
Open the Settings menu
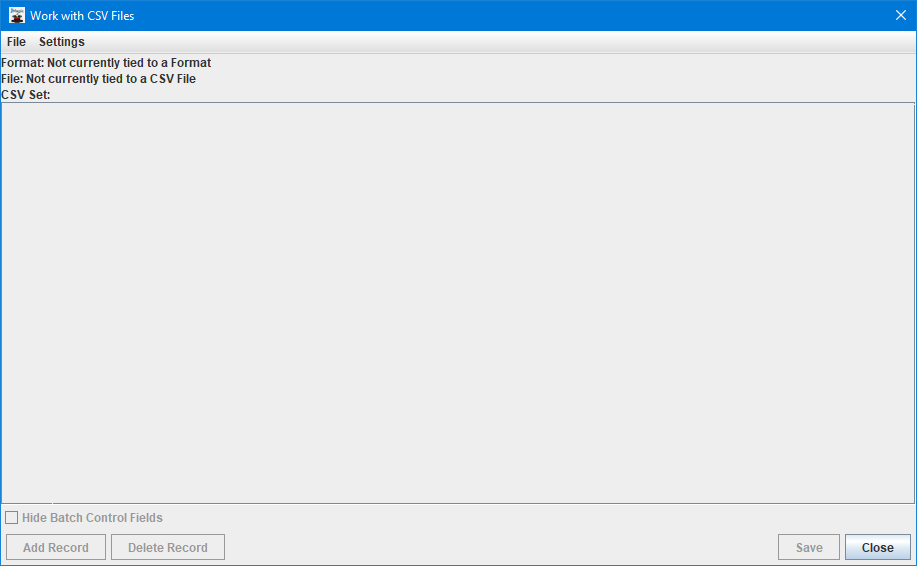click(x=61, y=42)
